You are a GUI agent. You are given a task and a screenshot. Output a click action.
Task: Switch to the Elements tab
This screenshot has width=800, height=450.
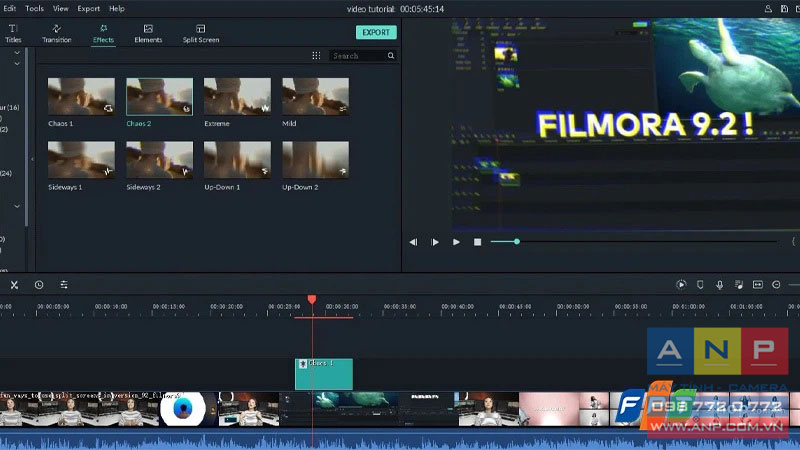(x=148, y=33)
